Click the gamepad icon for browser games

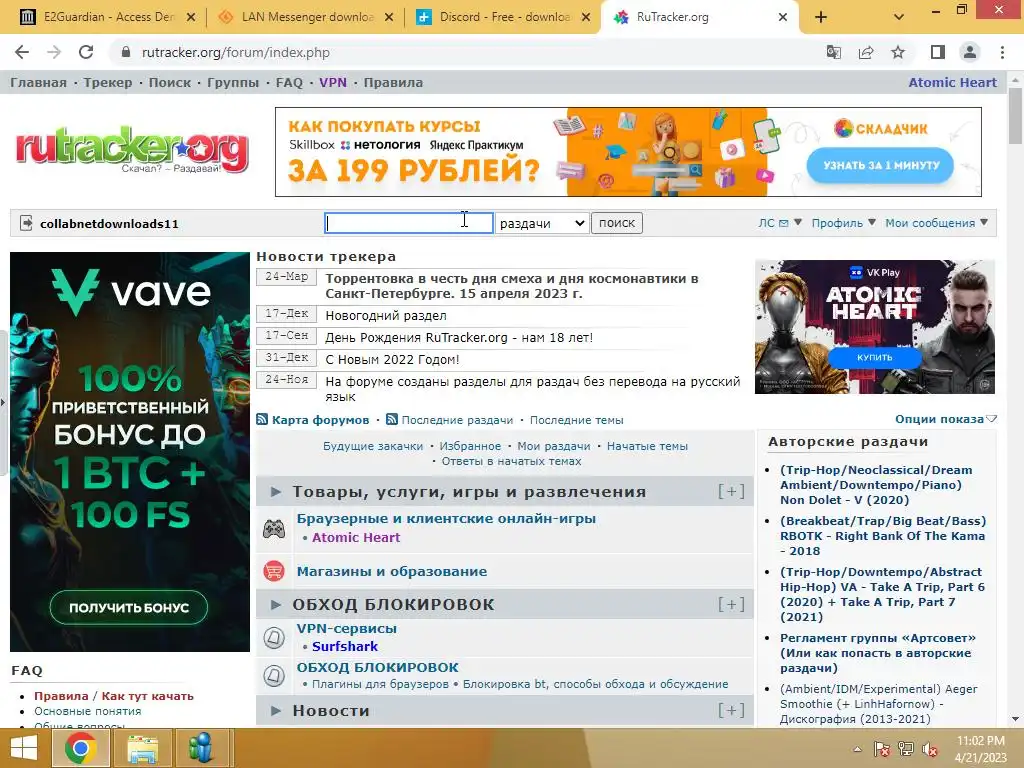[x=274, y=528]
